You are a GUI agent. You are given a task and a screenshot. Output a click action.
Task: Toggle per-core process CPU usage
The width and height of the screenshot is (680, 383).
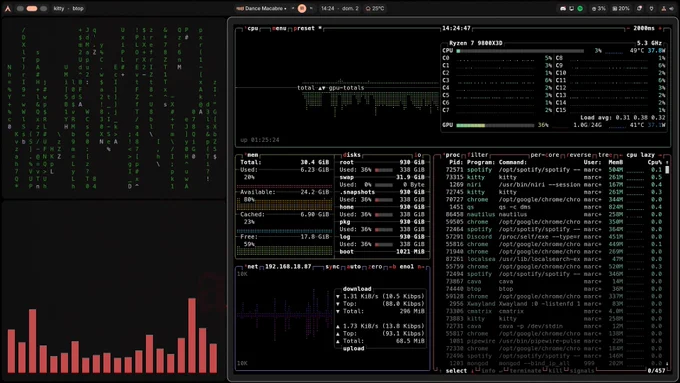pos(544,155)
